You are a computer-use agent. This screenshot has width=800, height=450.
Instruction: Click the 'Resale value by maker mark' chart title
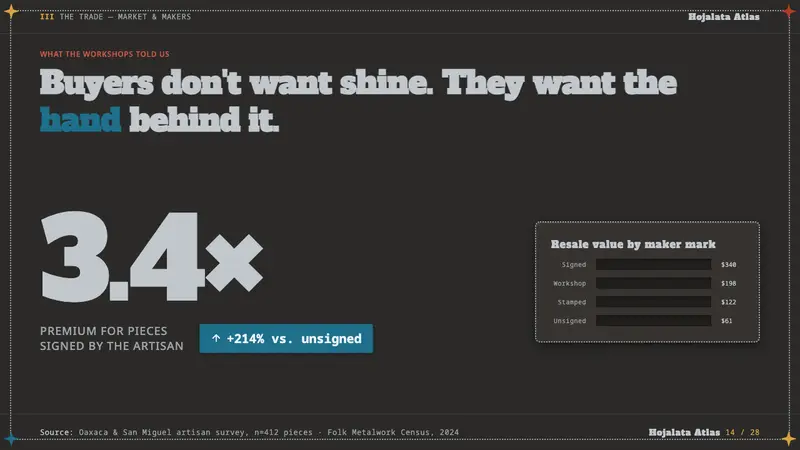click(633, 244)
